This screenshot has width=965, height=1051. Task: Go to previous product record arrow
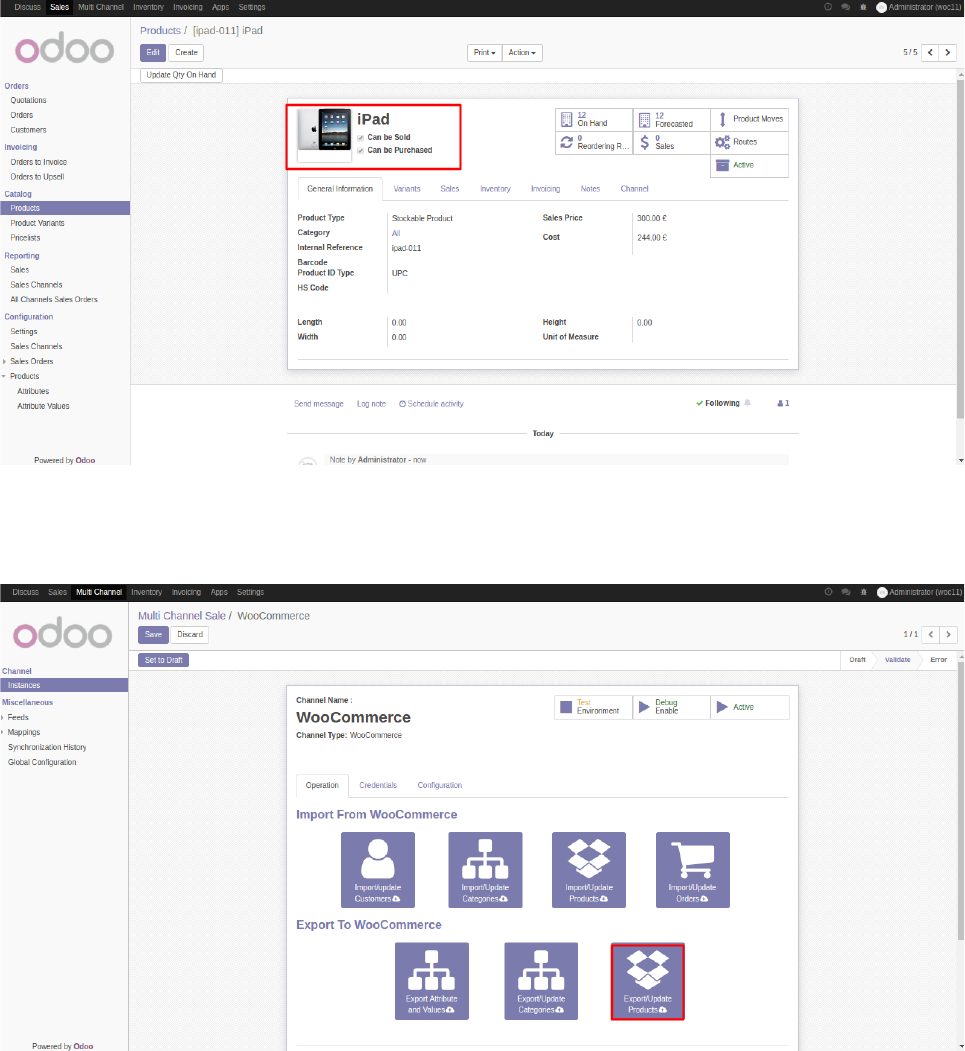pyautogui.click(x=930, y=52)
